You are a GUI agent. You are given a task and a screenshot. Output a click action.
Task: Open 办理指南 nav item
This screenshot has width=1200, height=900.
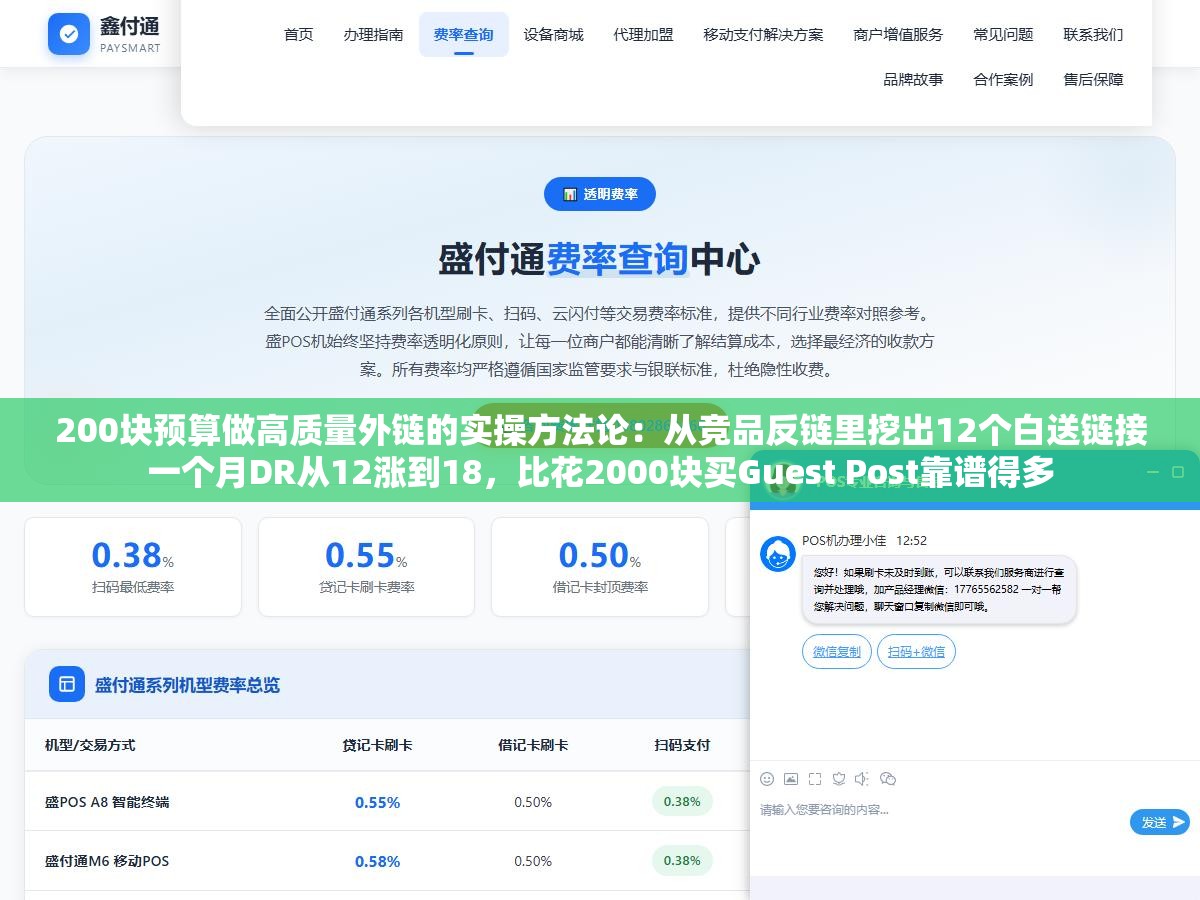(x=374, y=34)
